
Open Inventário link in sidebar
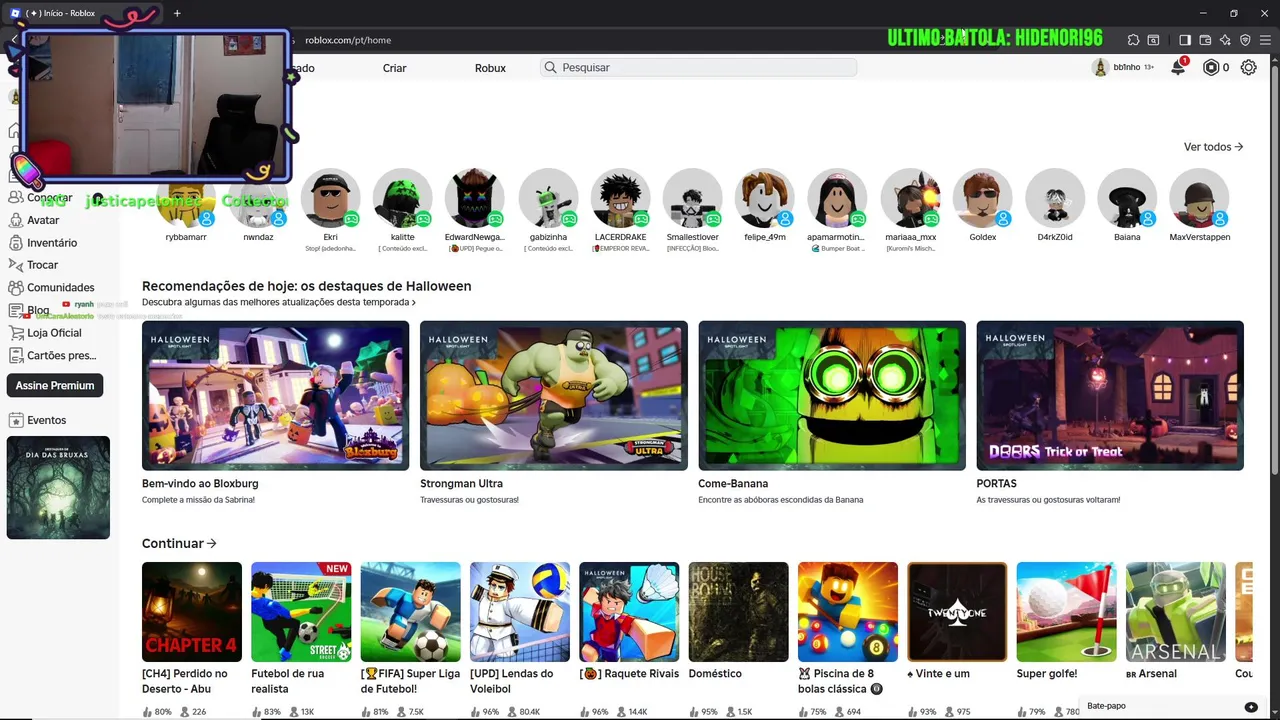[52, 243]
